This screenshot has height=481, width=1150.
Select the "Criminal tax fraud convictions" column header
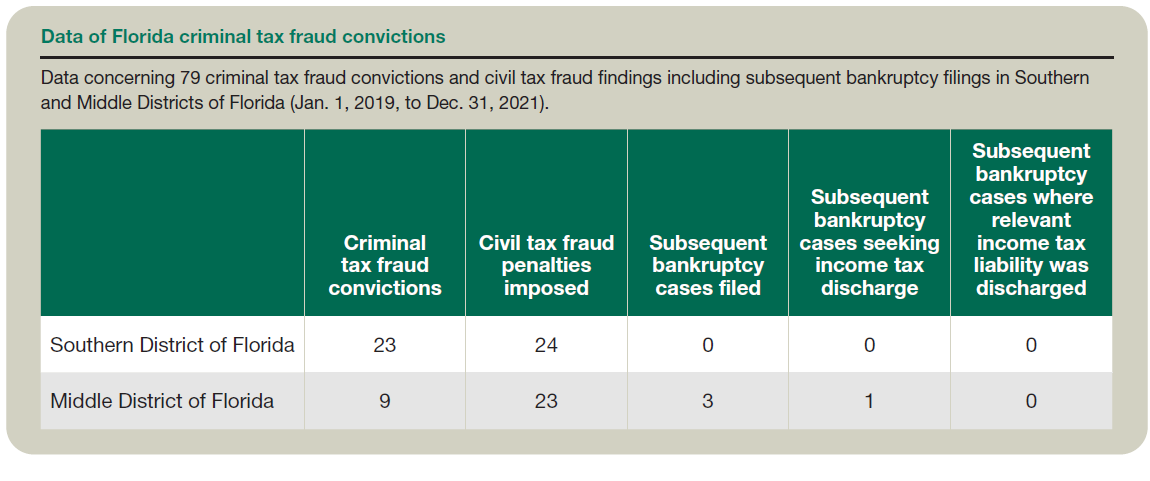[385, 265]
